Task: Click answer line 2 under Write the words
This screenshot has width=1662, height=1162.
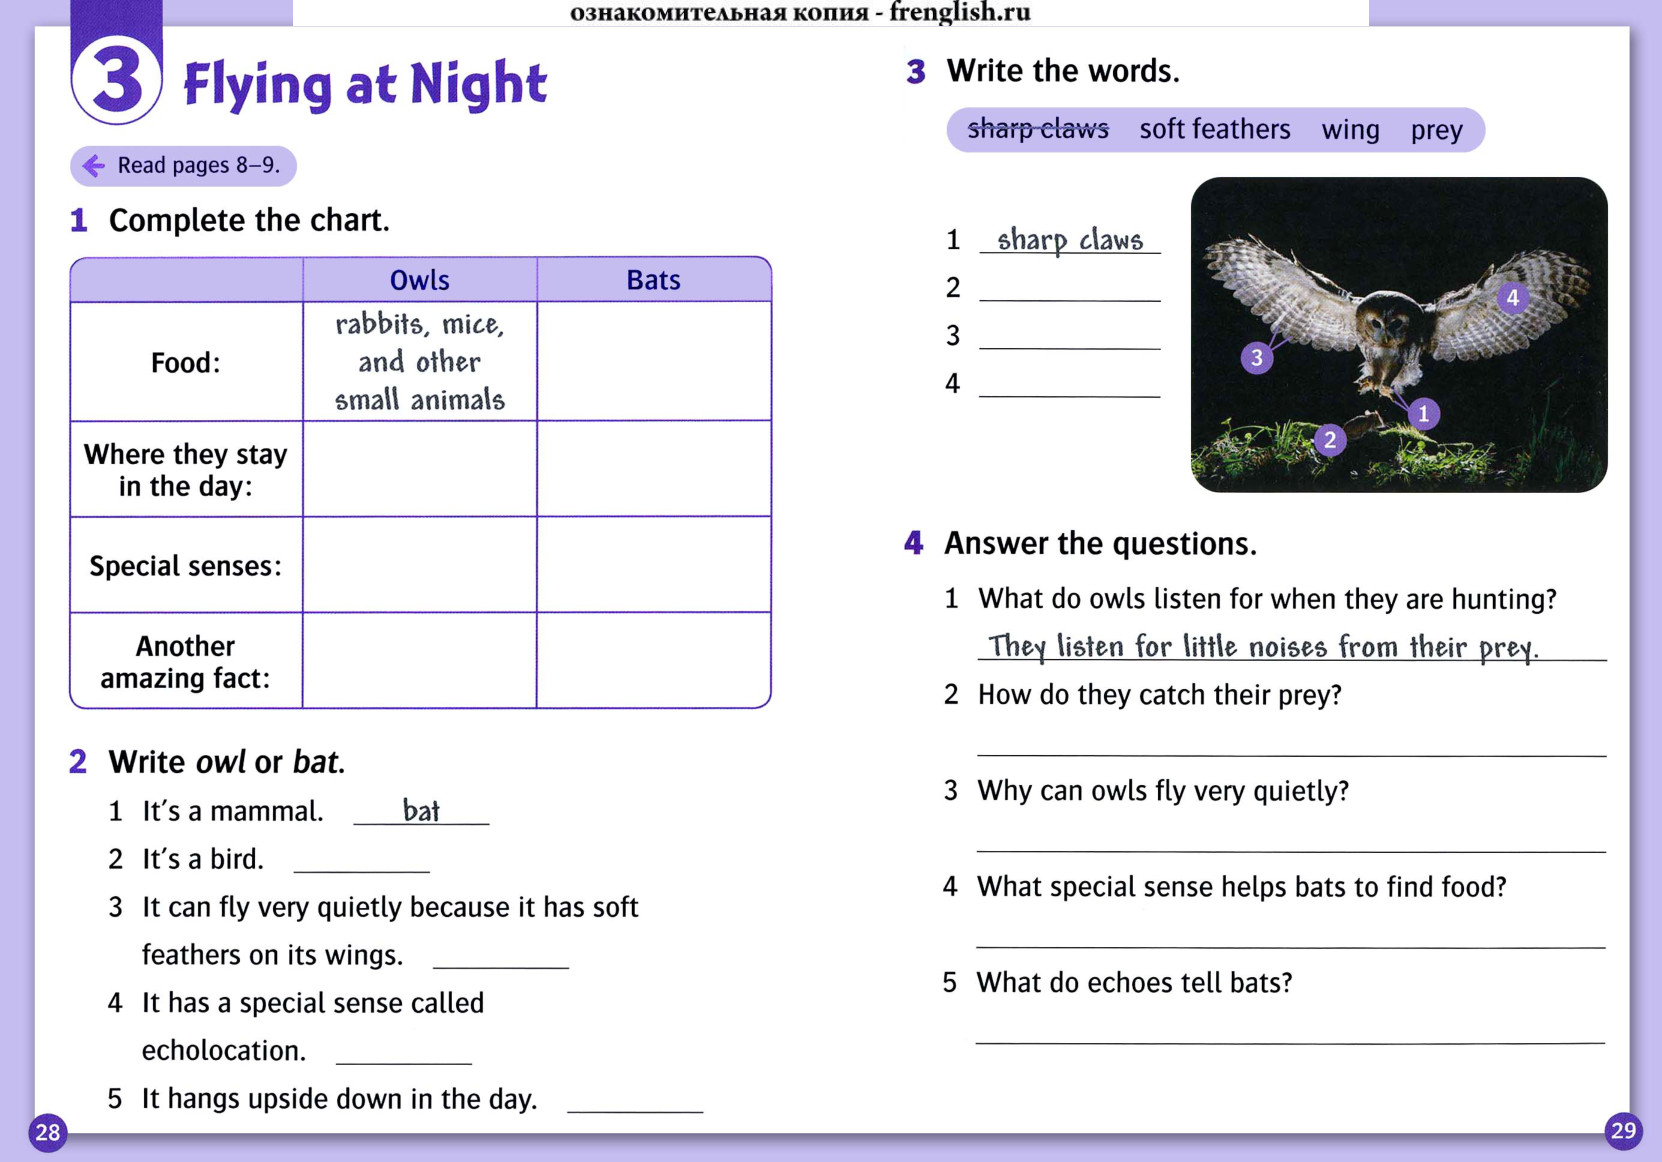Action: (x=1070, y=289)
